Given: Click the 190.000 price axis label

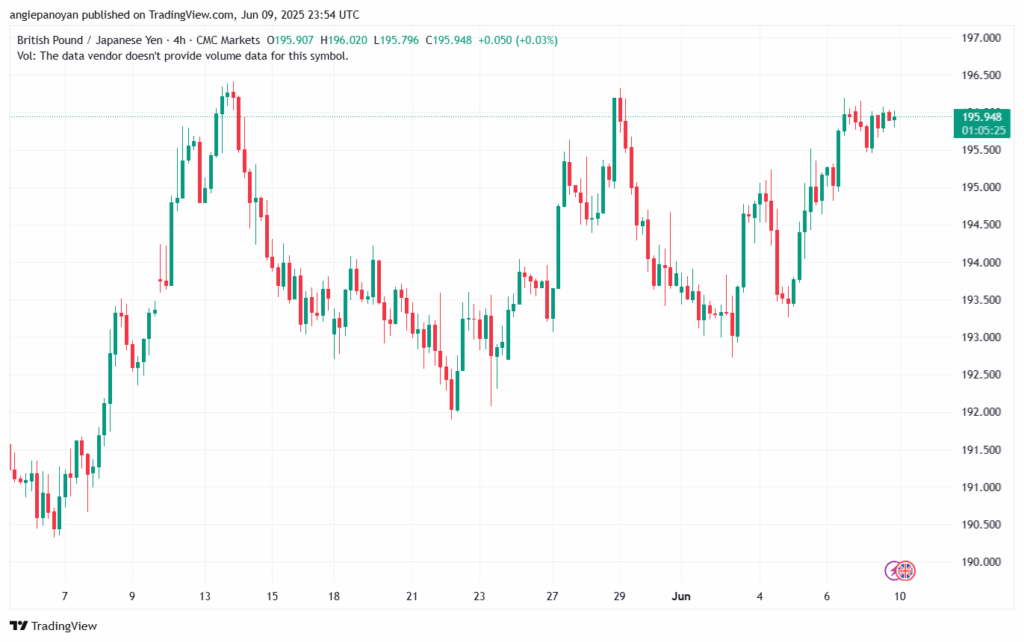Looking at the screenshot, I should (x=981, y=562).
